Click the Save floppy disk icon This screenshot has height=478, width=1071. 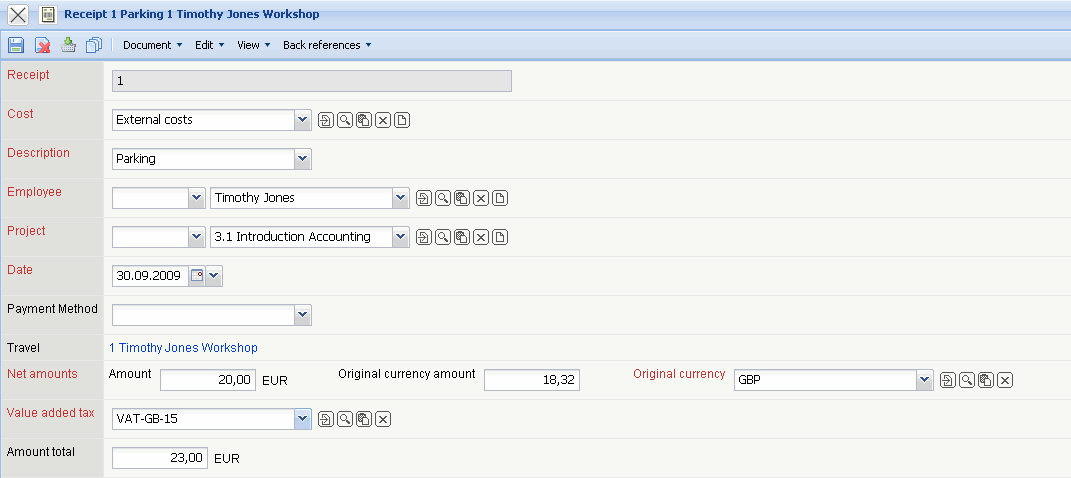tap(16, 45)
